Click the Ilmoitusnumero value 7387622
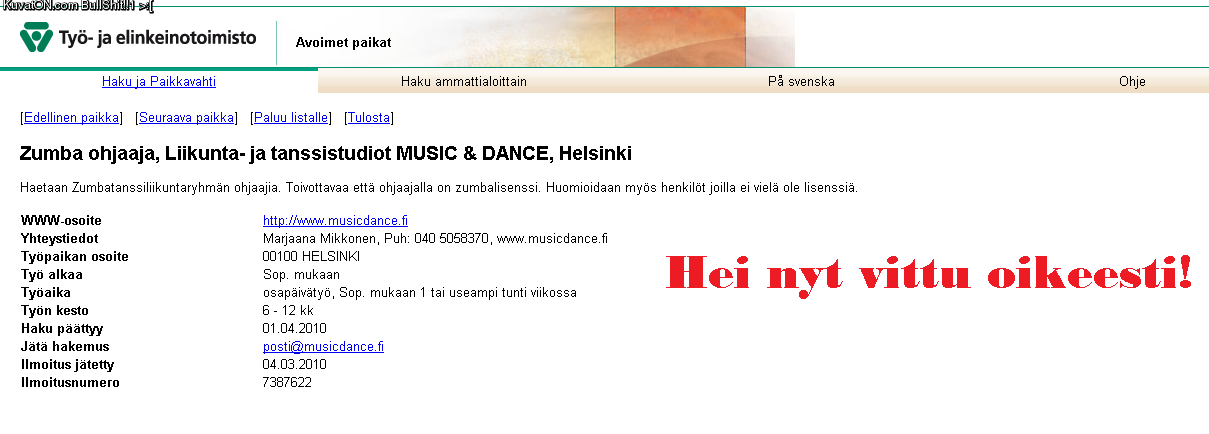Image resolution: width=1209 pixels, height=434 pixels. (287, 382)
